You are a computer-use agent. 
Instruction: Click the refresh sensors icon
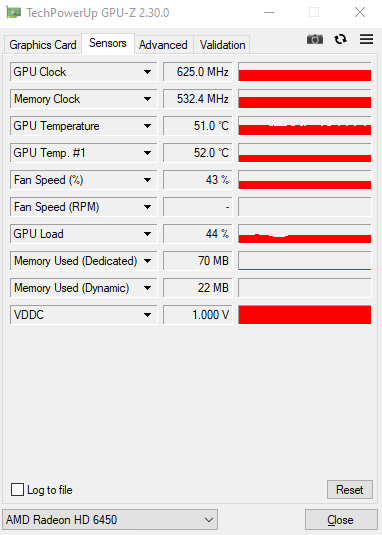click(x=340, y=39)
